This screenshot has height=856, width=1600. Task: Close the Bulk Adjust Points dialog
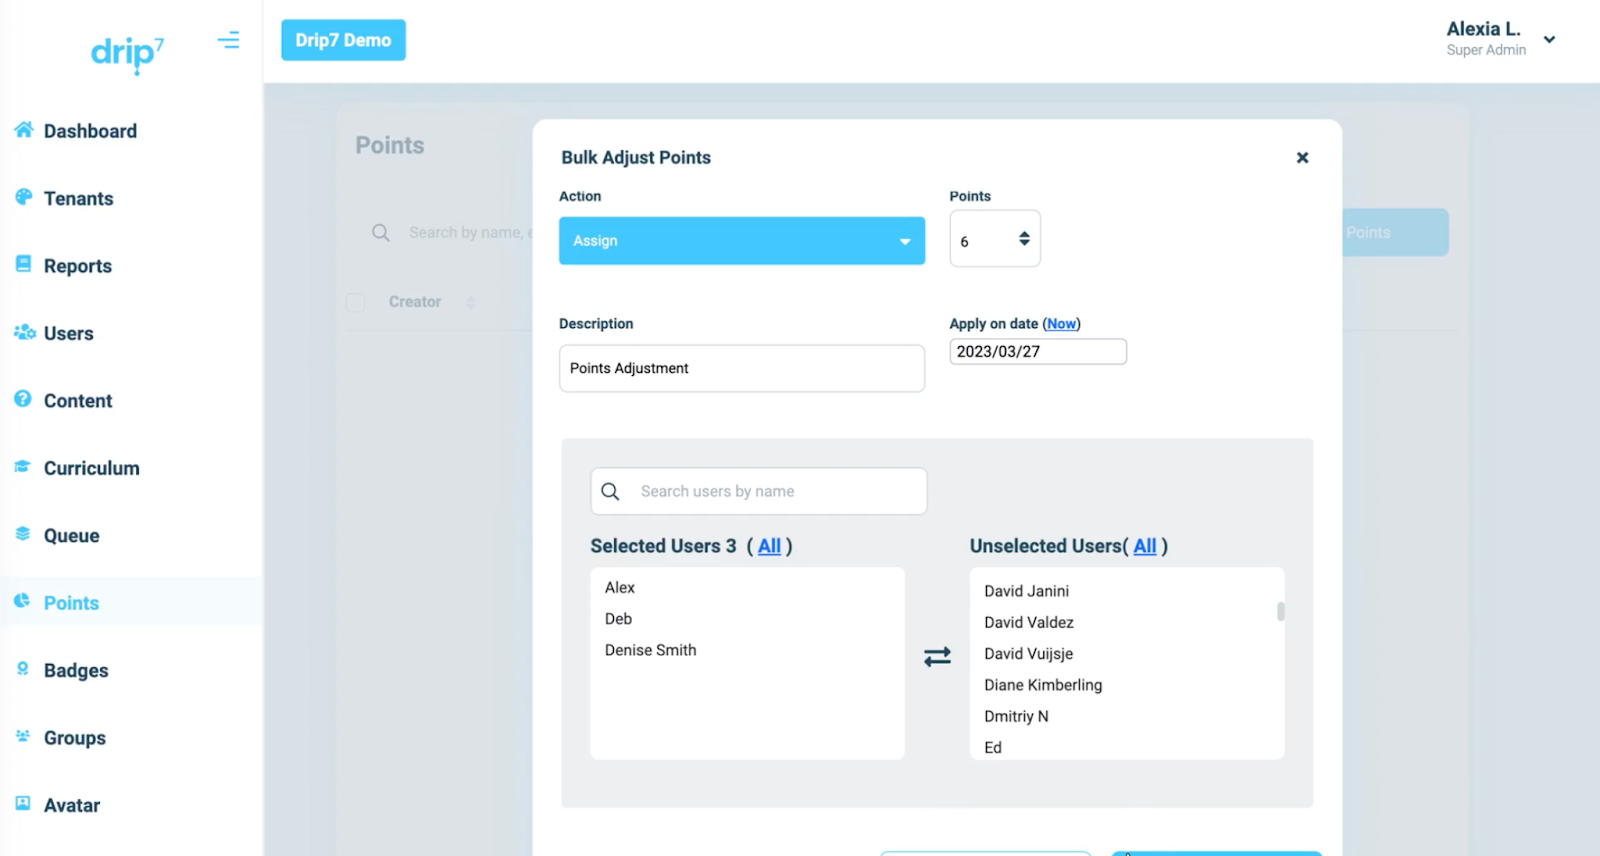click(x=1302, y=158)
